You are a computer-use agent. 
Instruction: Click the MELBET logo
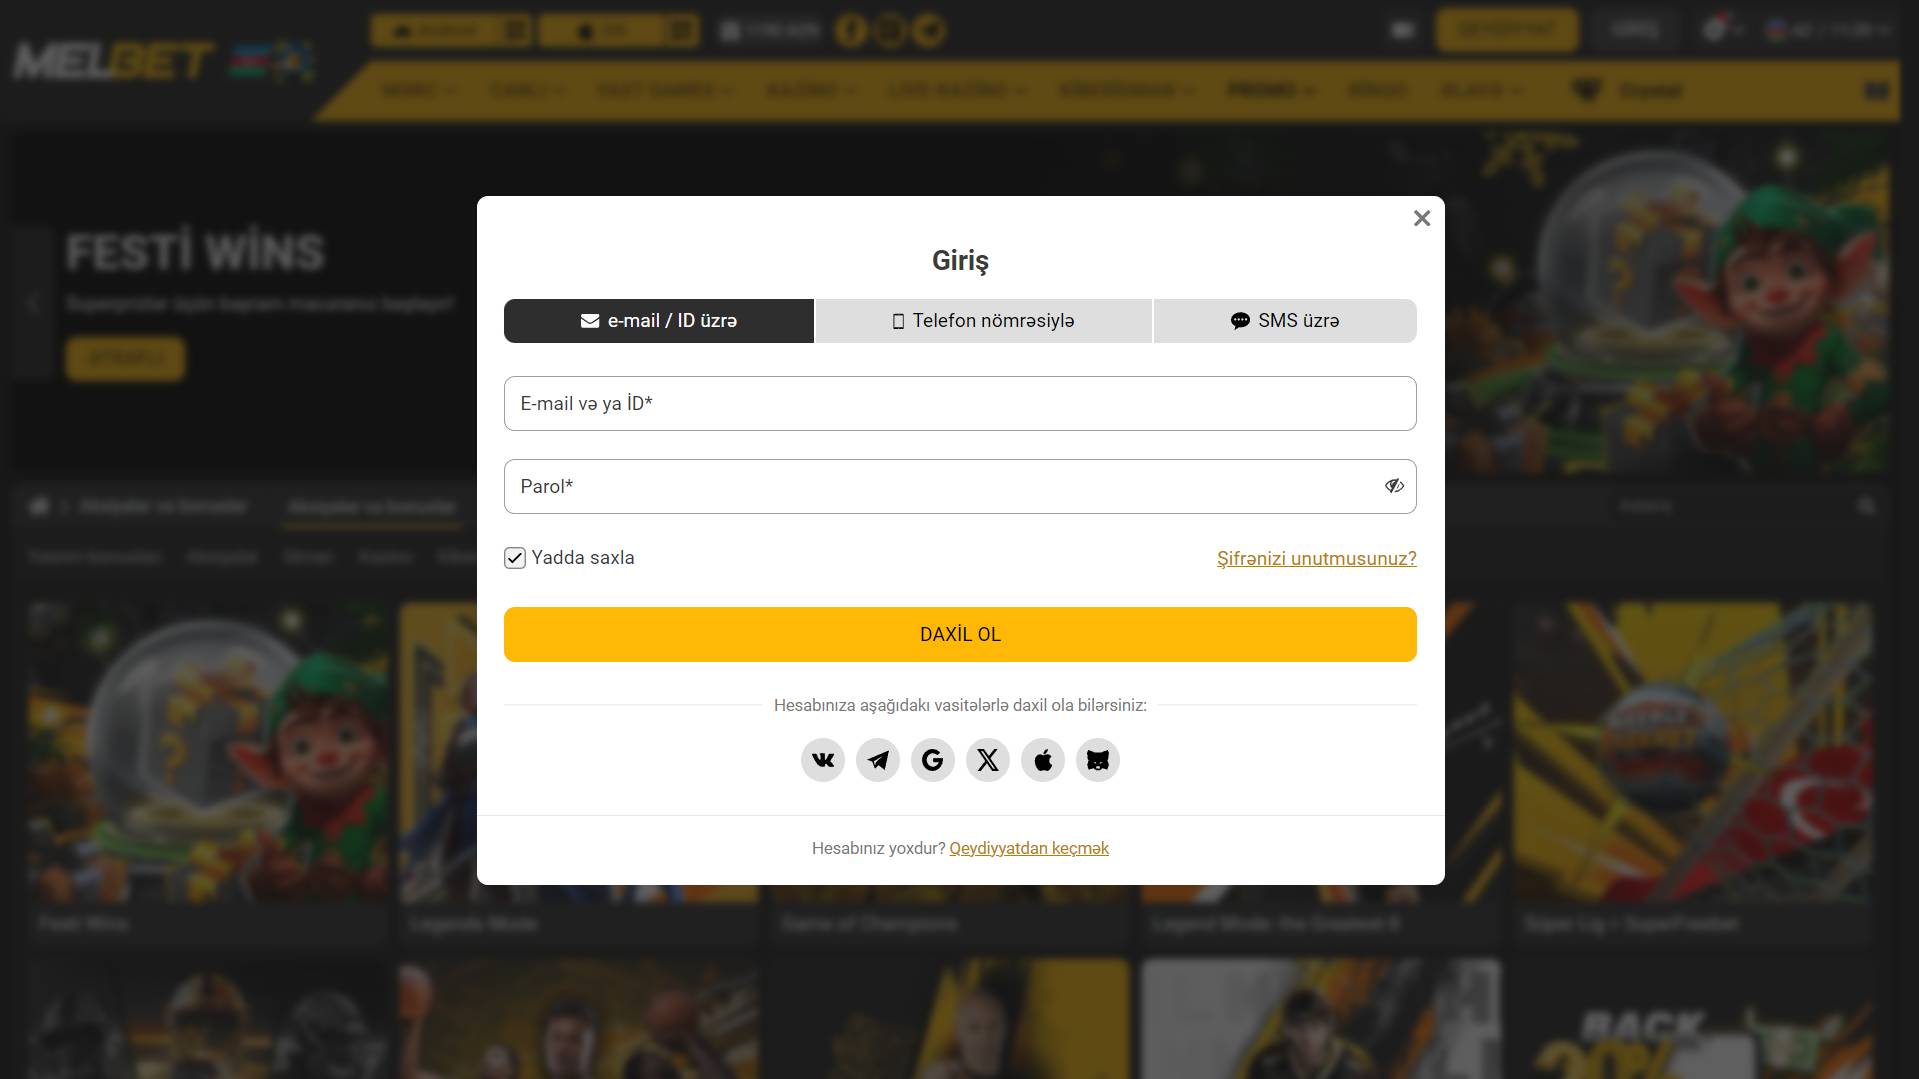[x=113, y=62]
